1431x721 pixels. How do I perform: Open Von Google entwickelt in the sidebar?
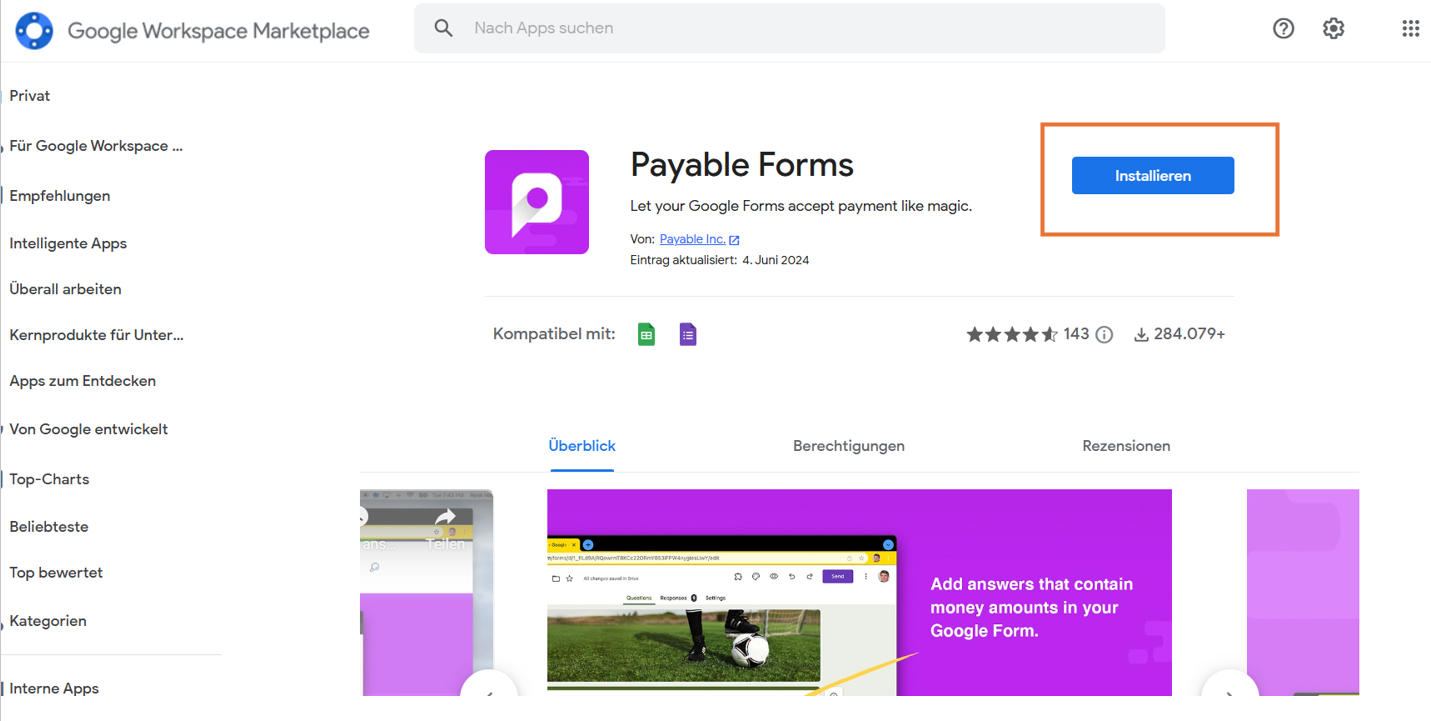point(89,429)
